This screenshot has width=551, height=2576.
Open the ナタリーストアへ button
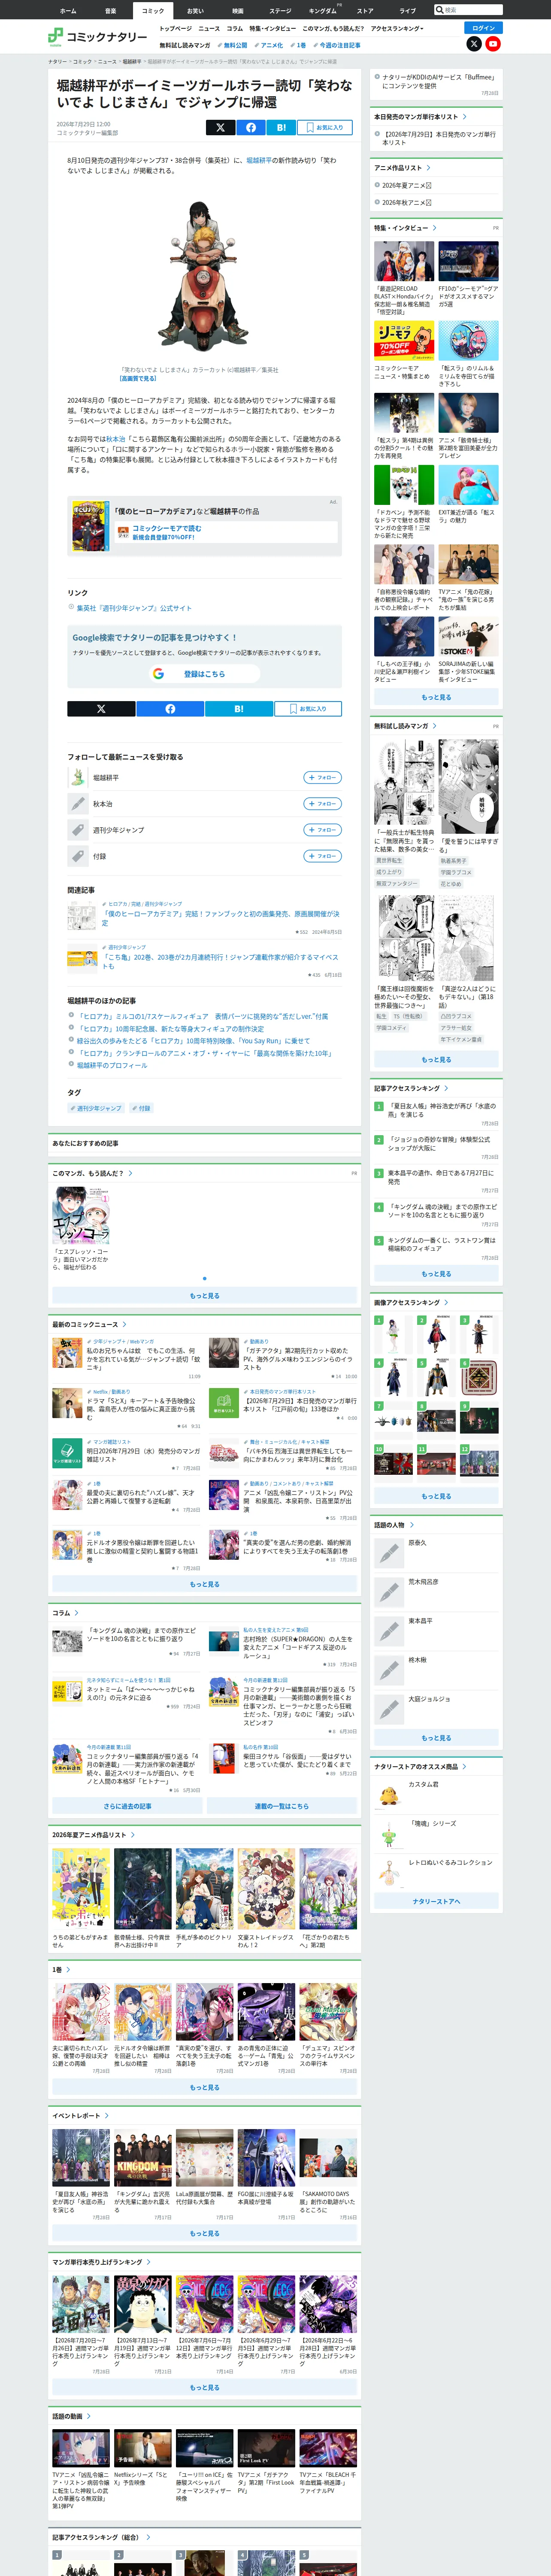point(436,1901)
